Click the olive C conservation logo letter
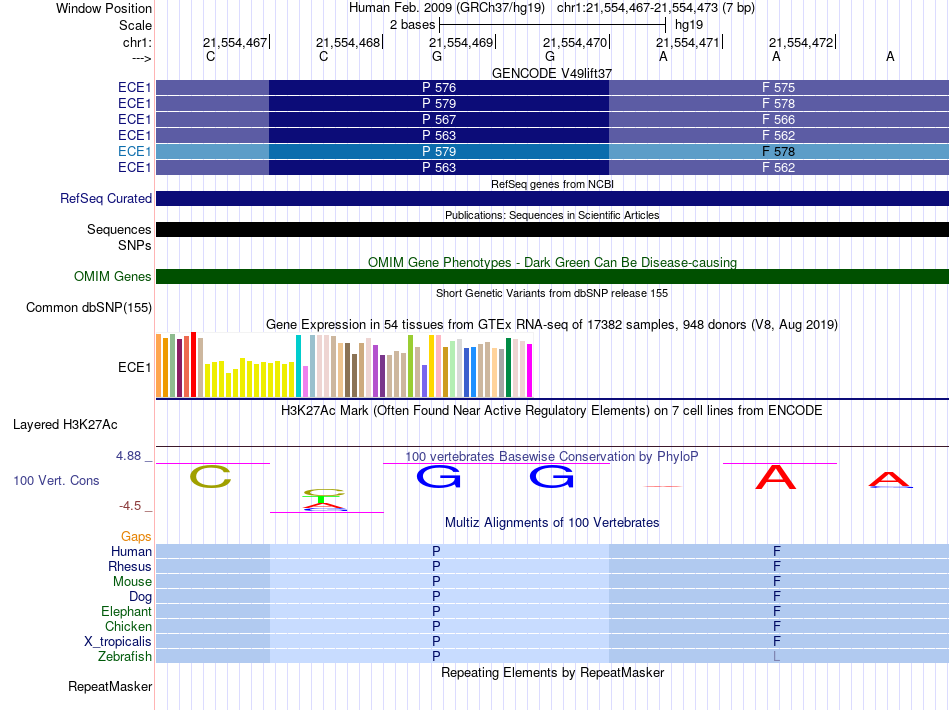 pos(211,477)
